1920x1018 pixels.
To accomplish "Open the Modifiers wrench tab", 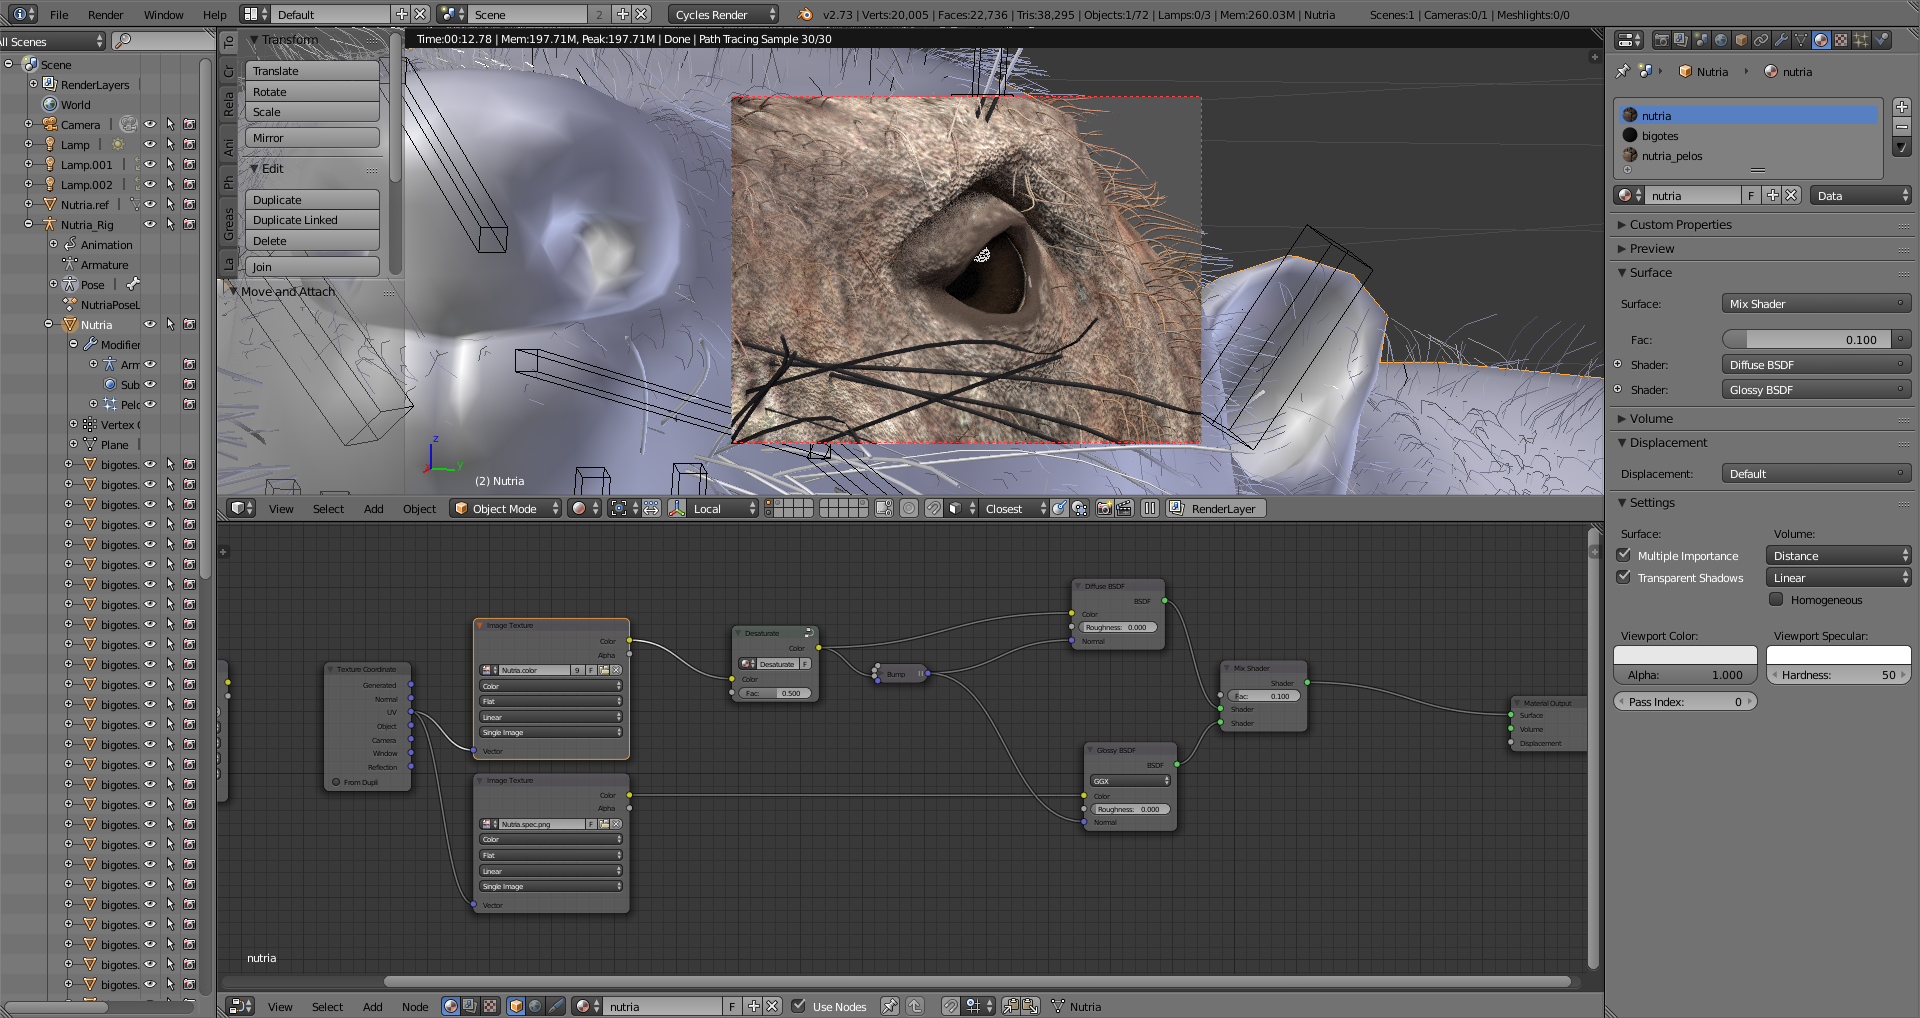I will click(x=1781, y=40).
